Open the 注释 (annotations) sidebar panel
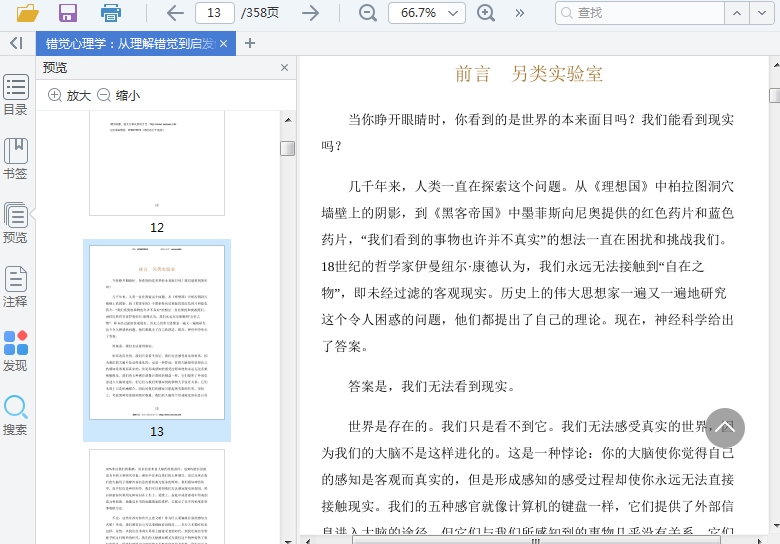The image size is (780, 544). pos(15,286)
